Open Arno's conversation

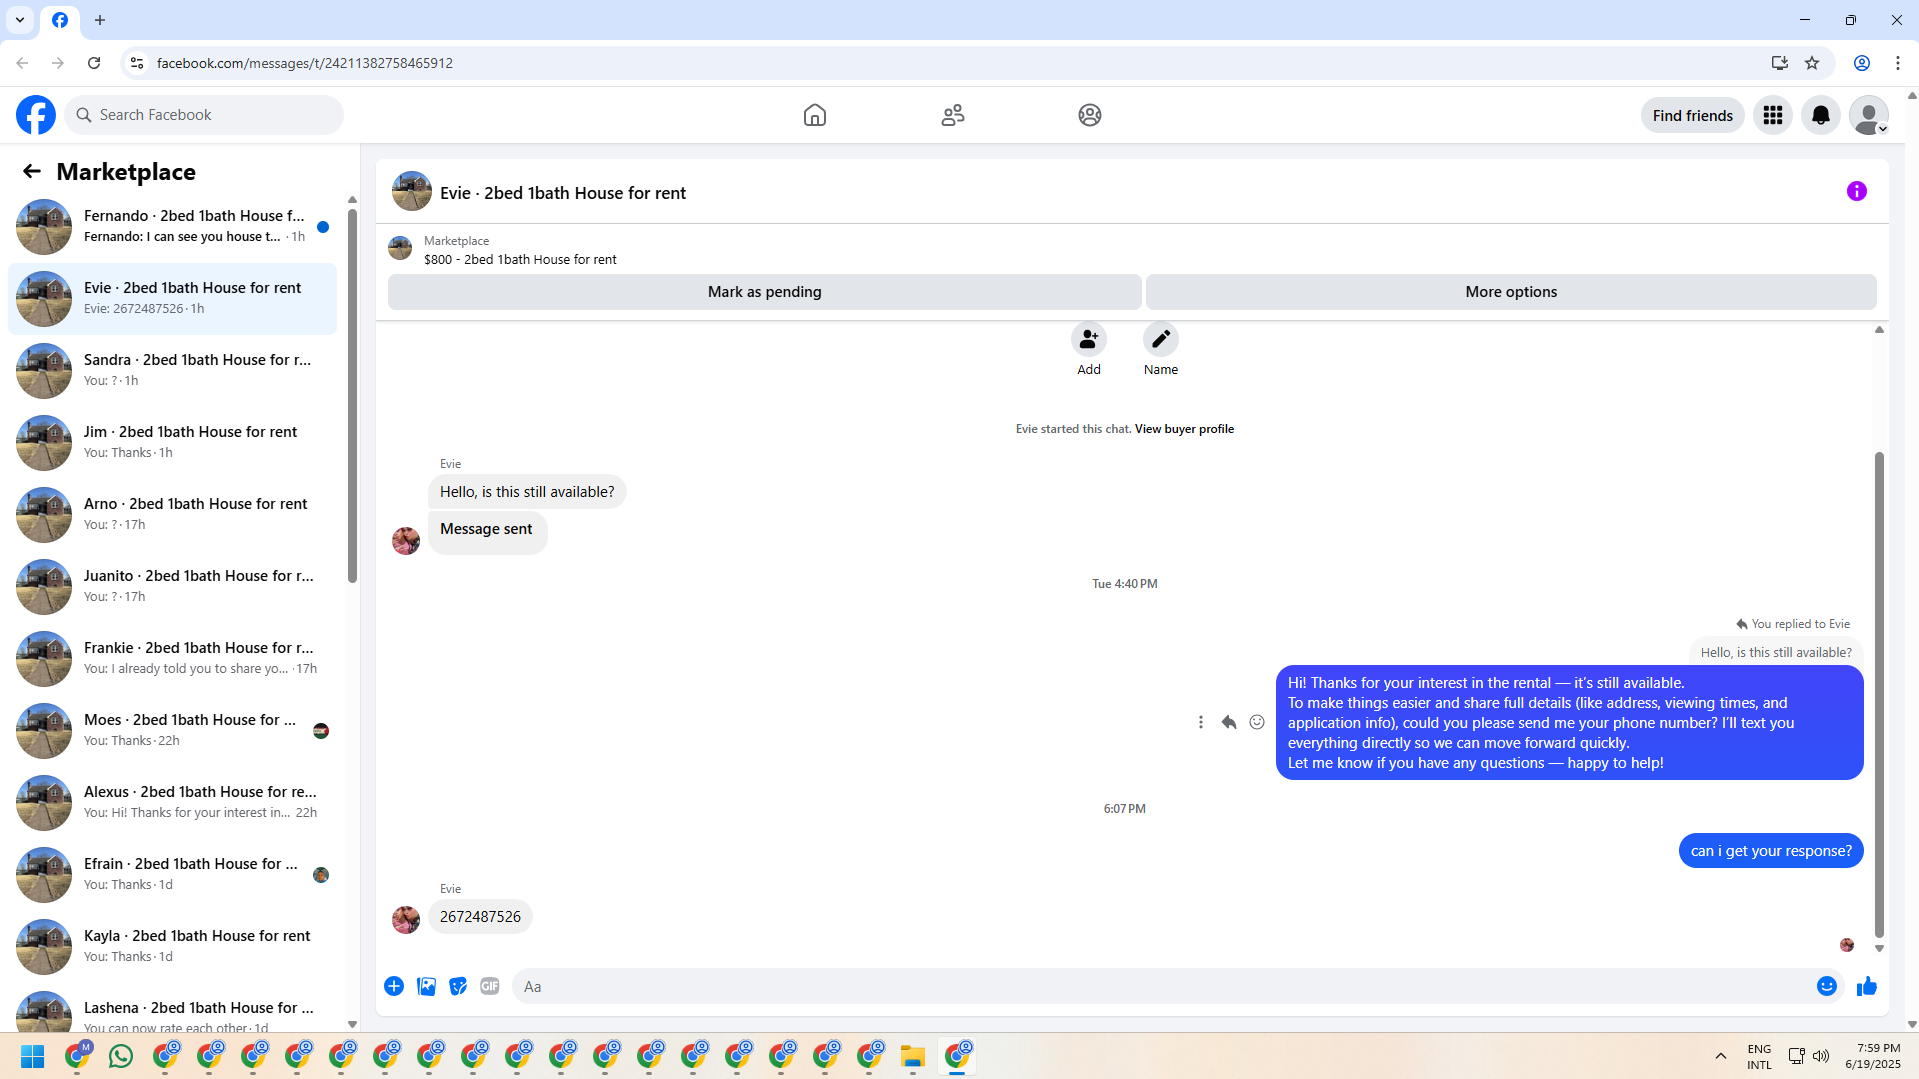pos(172,515)
